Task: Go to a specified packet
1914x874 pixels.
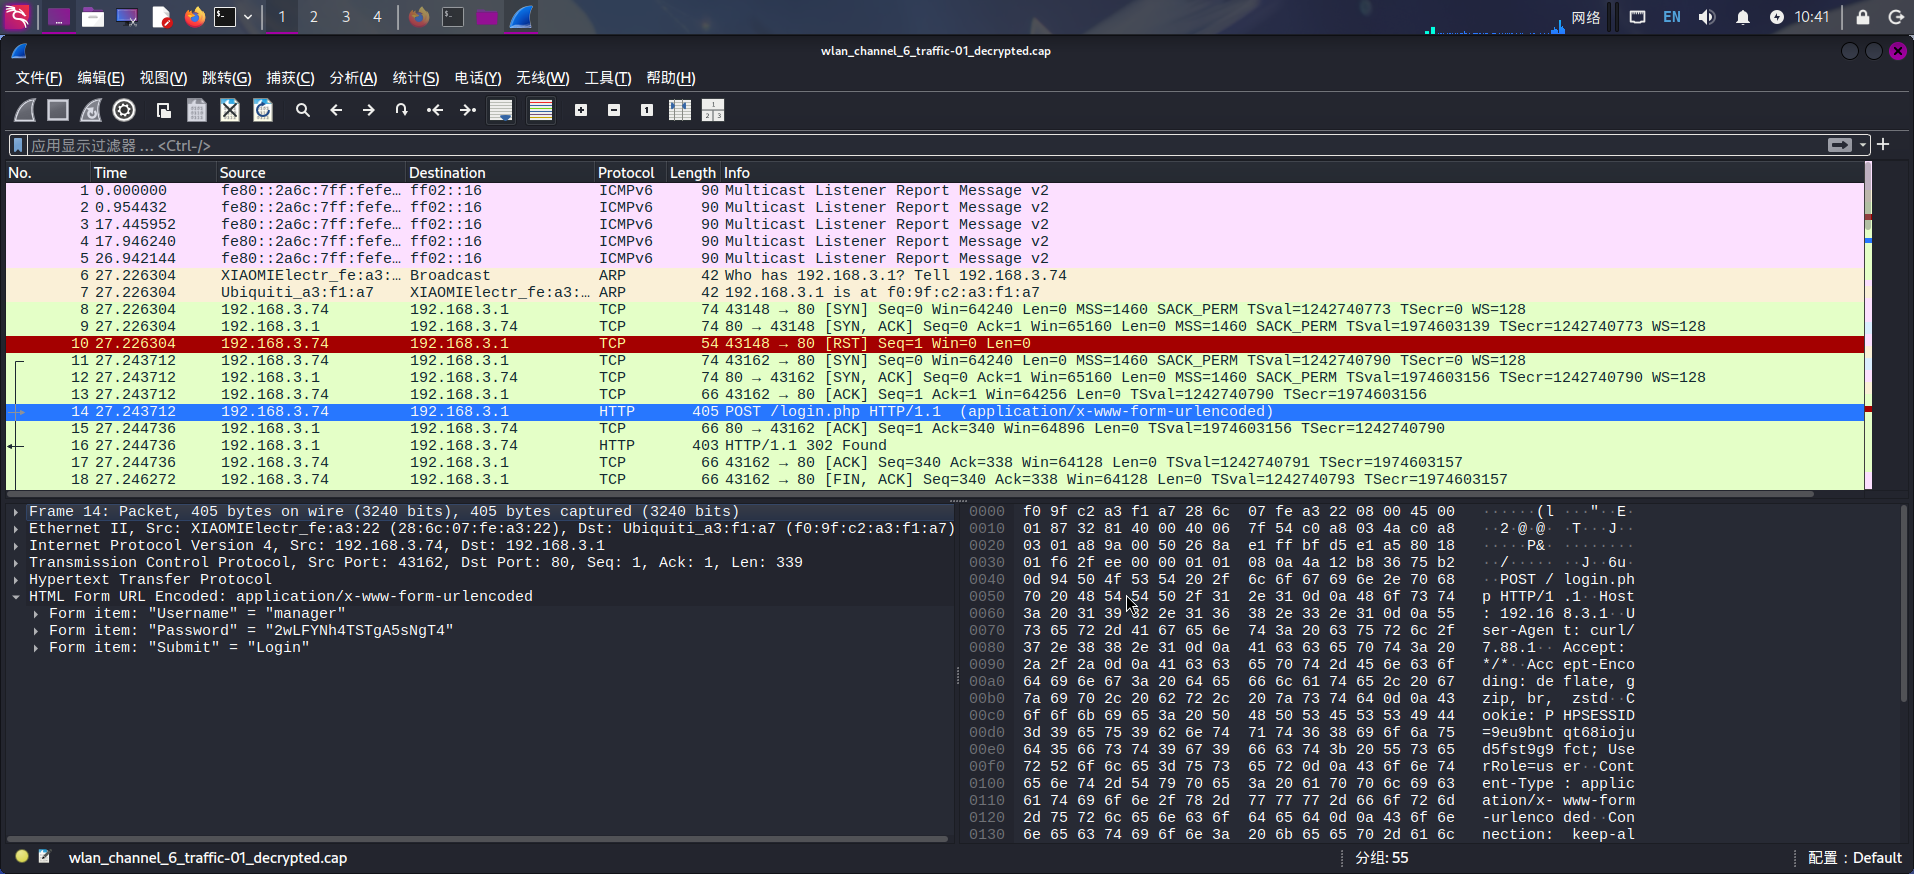Action: pyautogui.click(x=402, y=110)
